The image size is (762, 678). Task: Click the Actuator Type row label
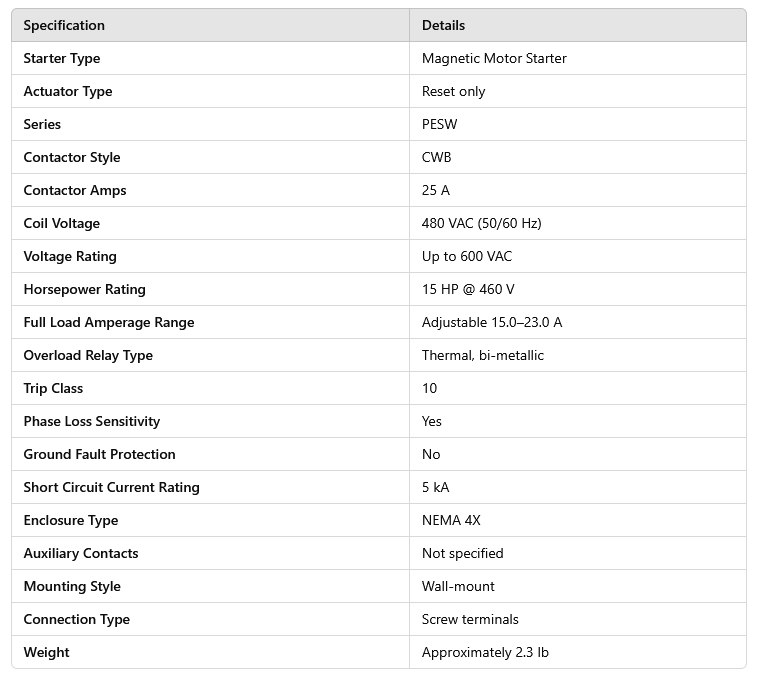[68, 91]
